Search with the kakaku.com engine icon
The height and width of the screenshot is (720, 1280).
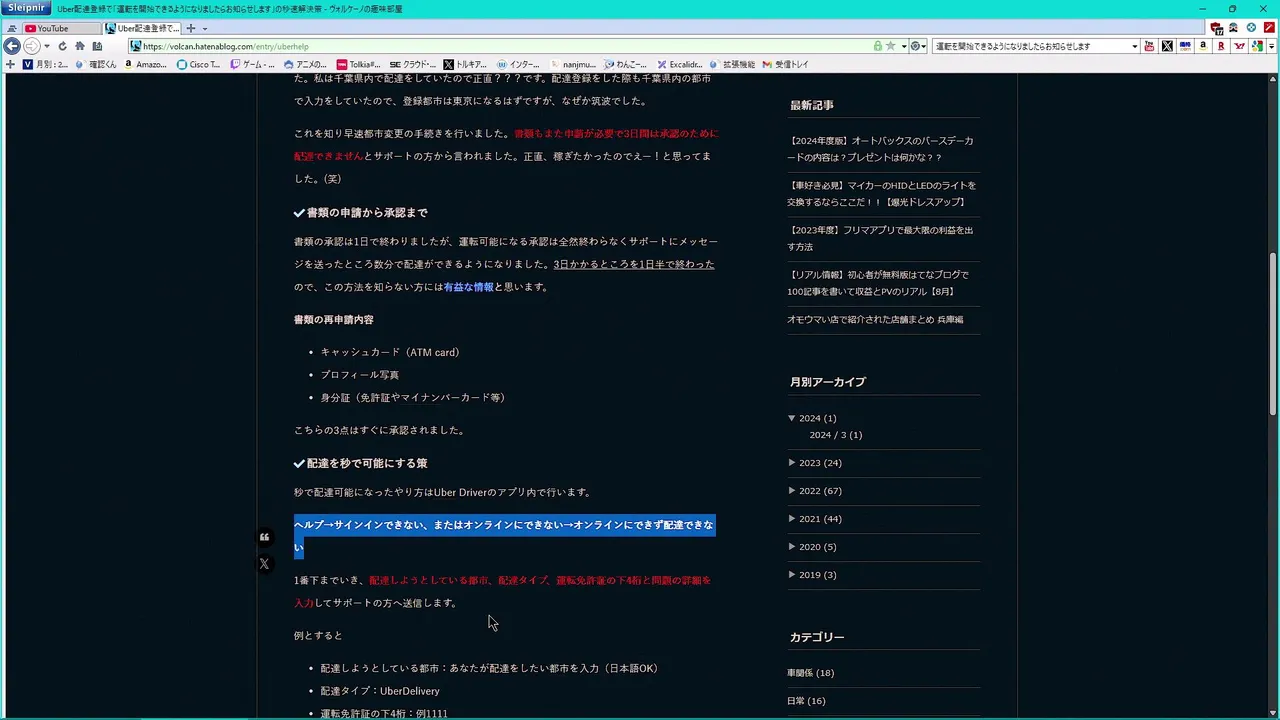pos(1185,46)
